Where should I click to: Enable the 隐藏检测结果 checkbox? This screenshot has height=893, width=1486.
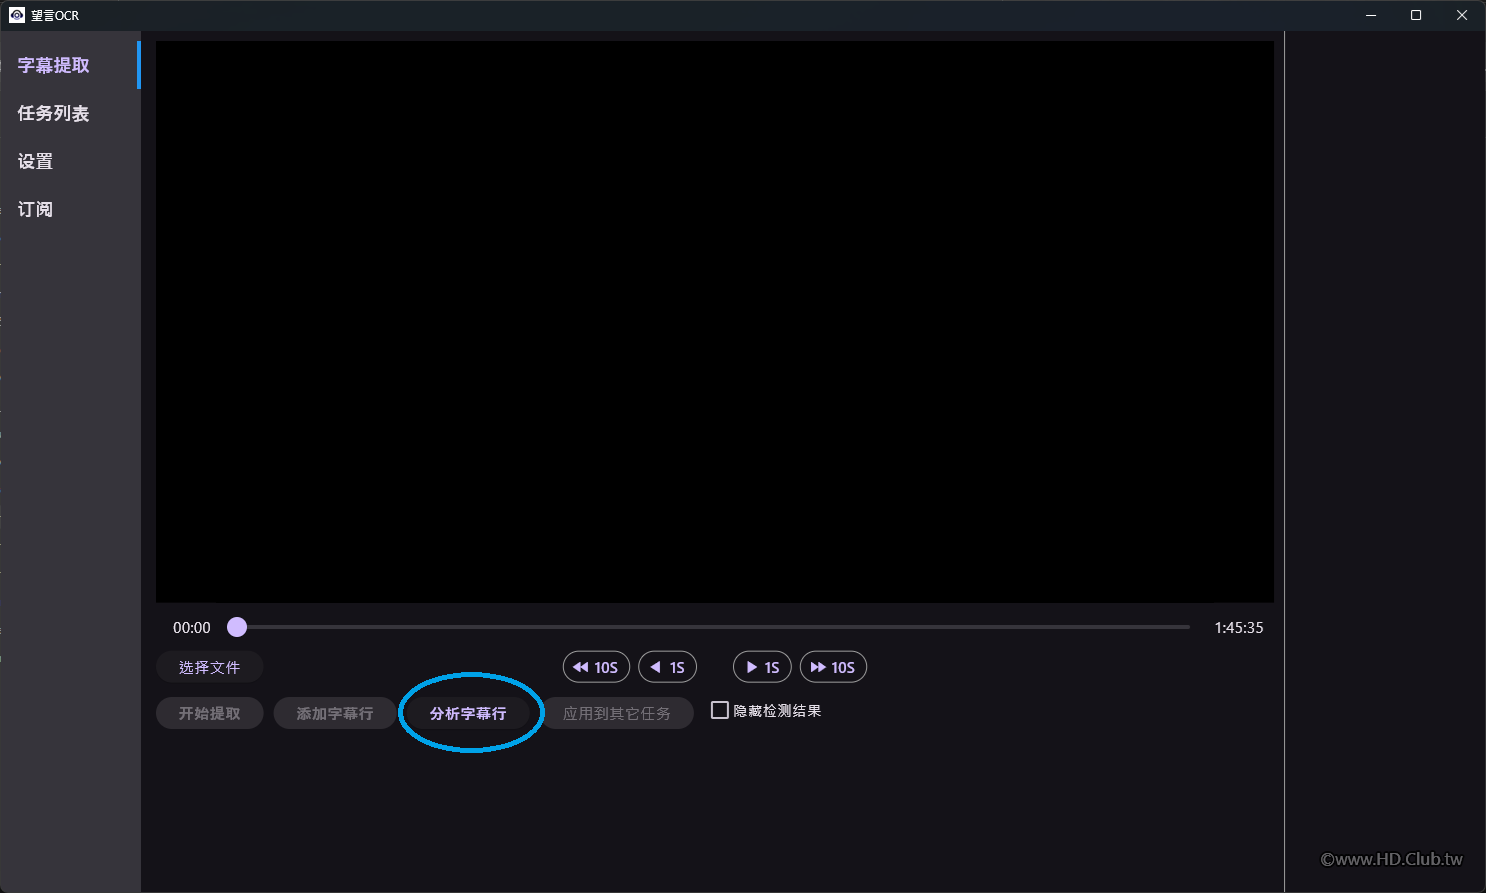pos(720,710)
